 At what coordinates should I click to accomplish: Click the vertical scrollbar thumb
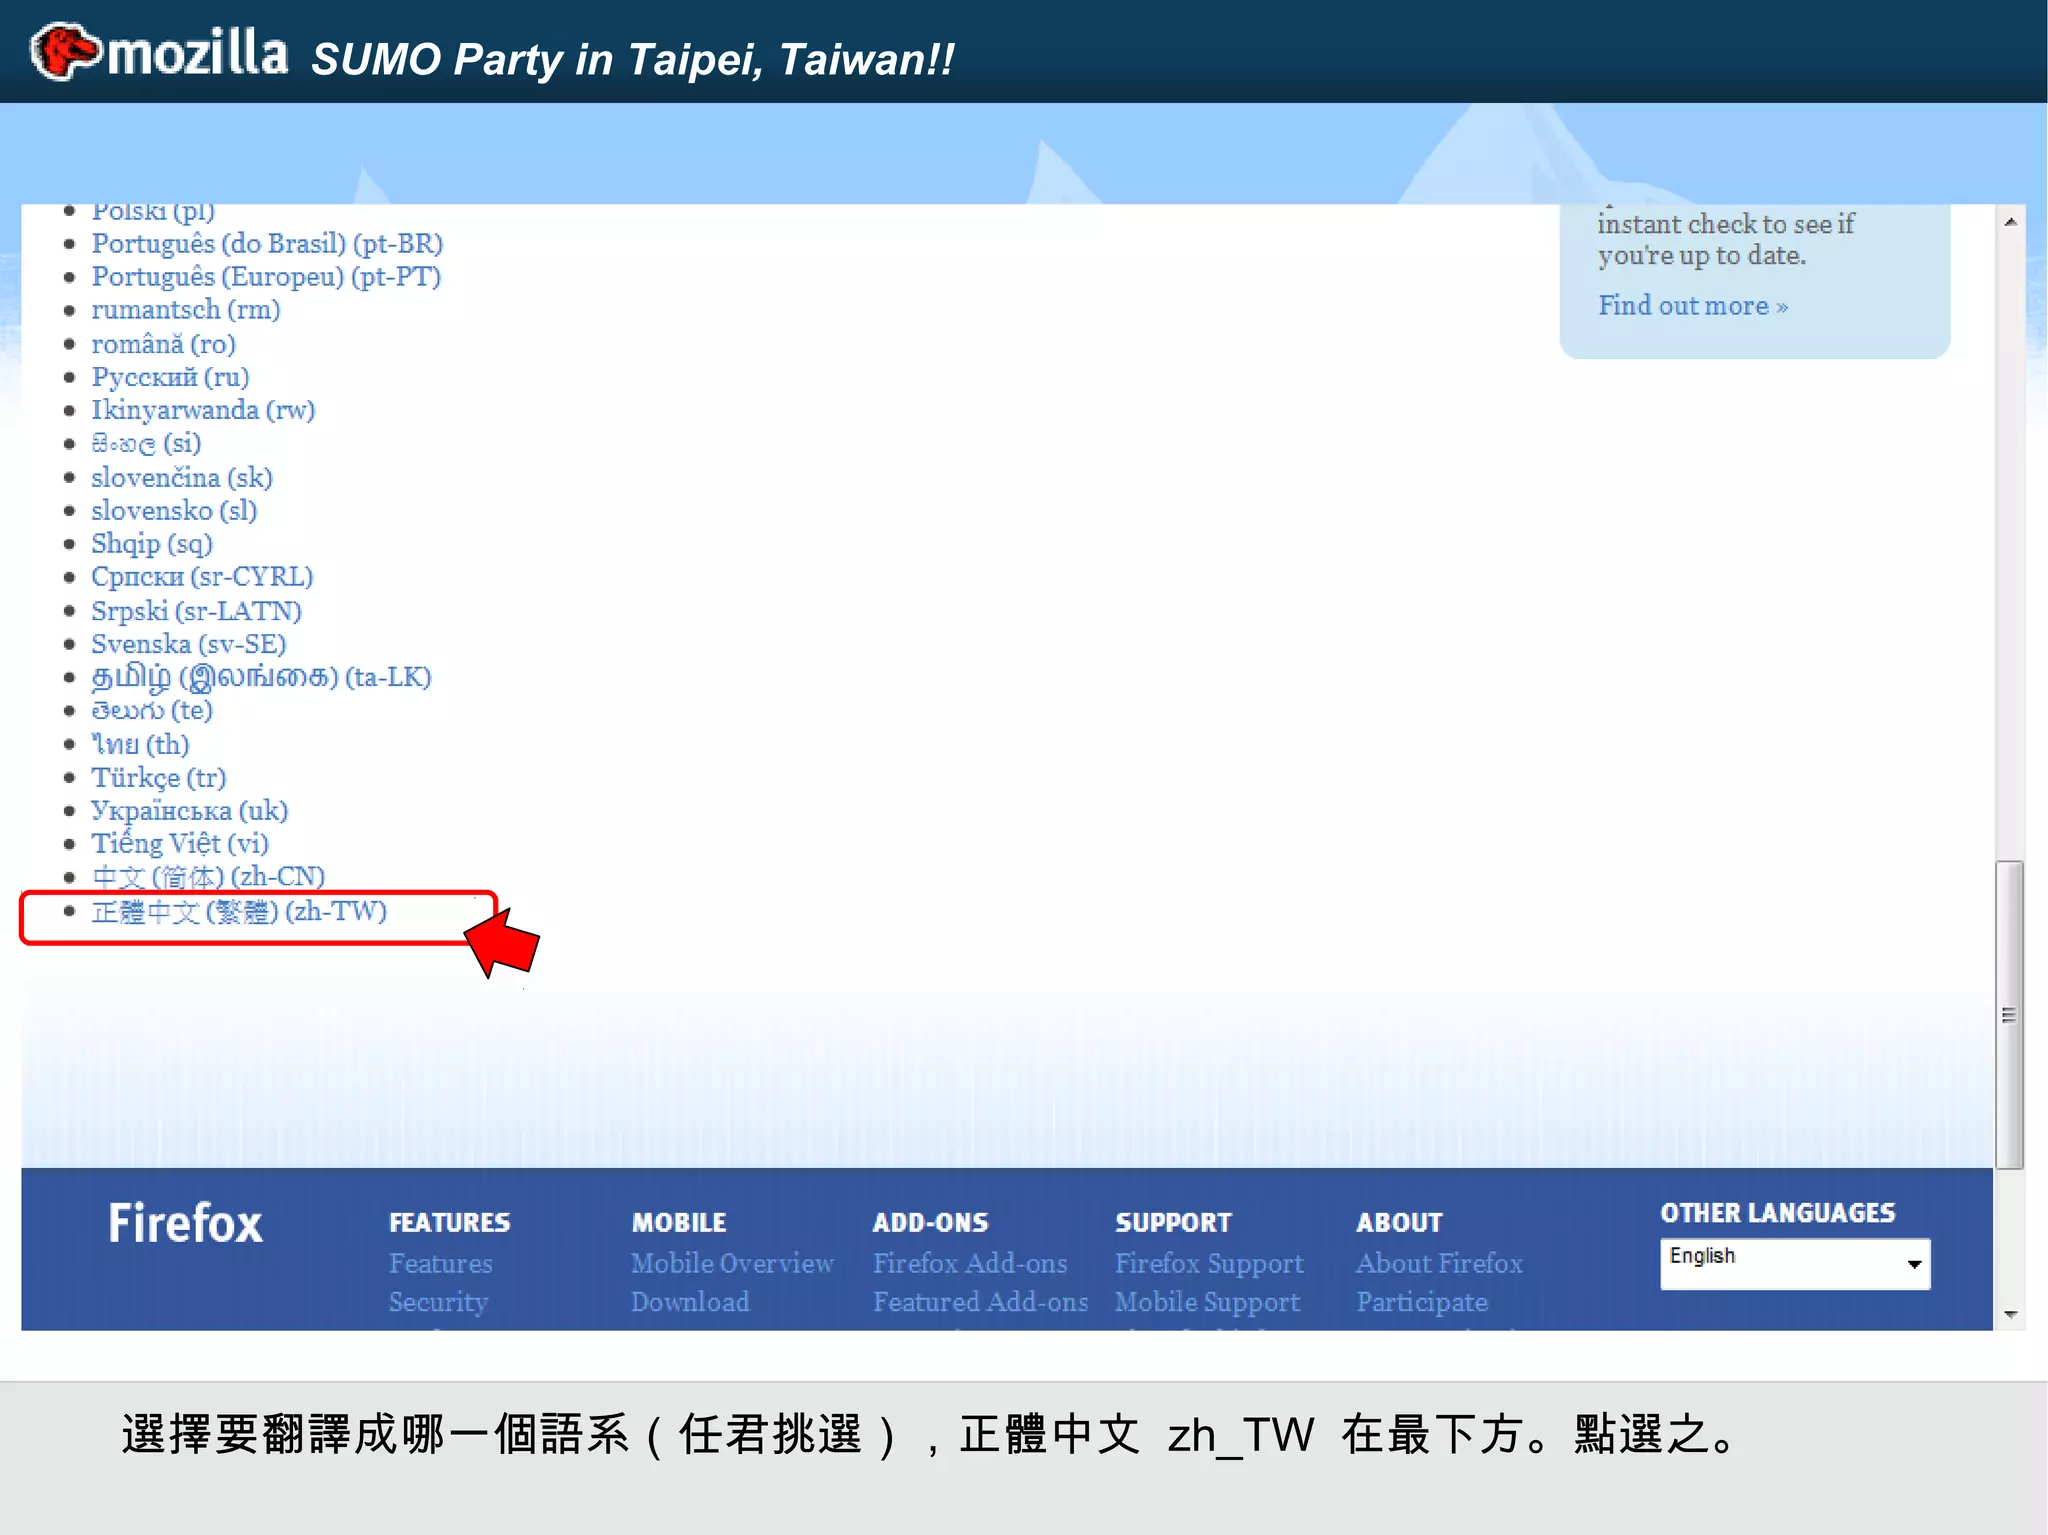point(2010,1014)
